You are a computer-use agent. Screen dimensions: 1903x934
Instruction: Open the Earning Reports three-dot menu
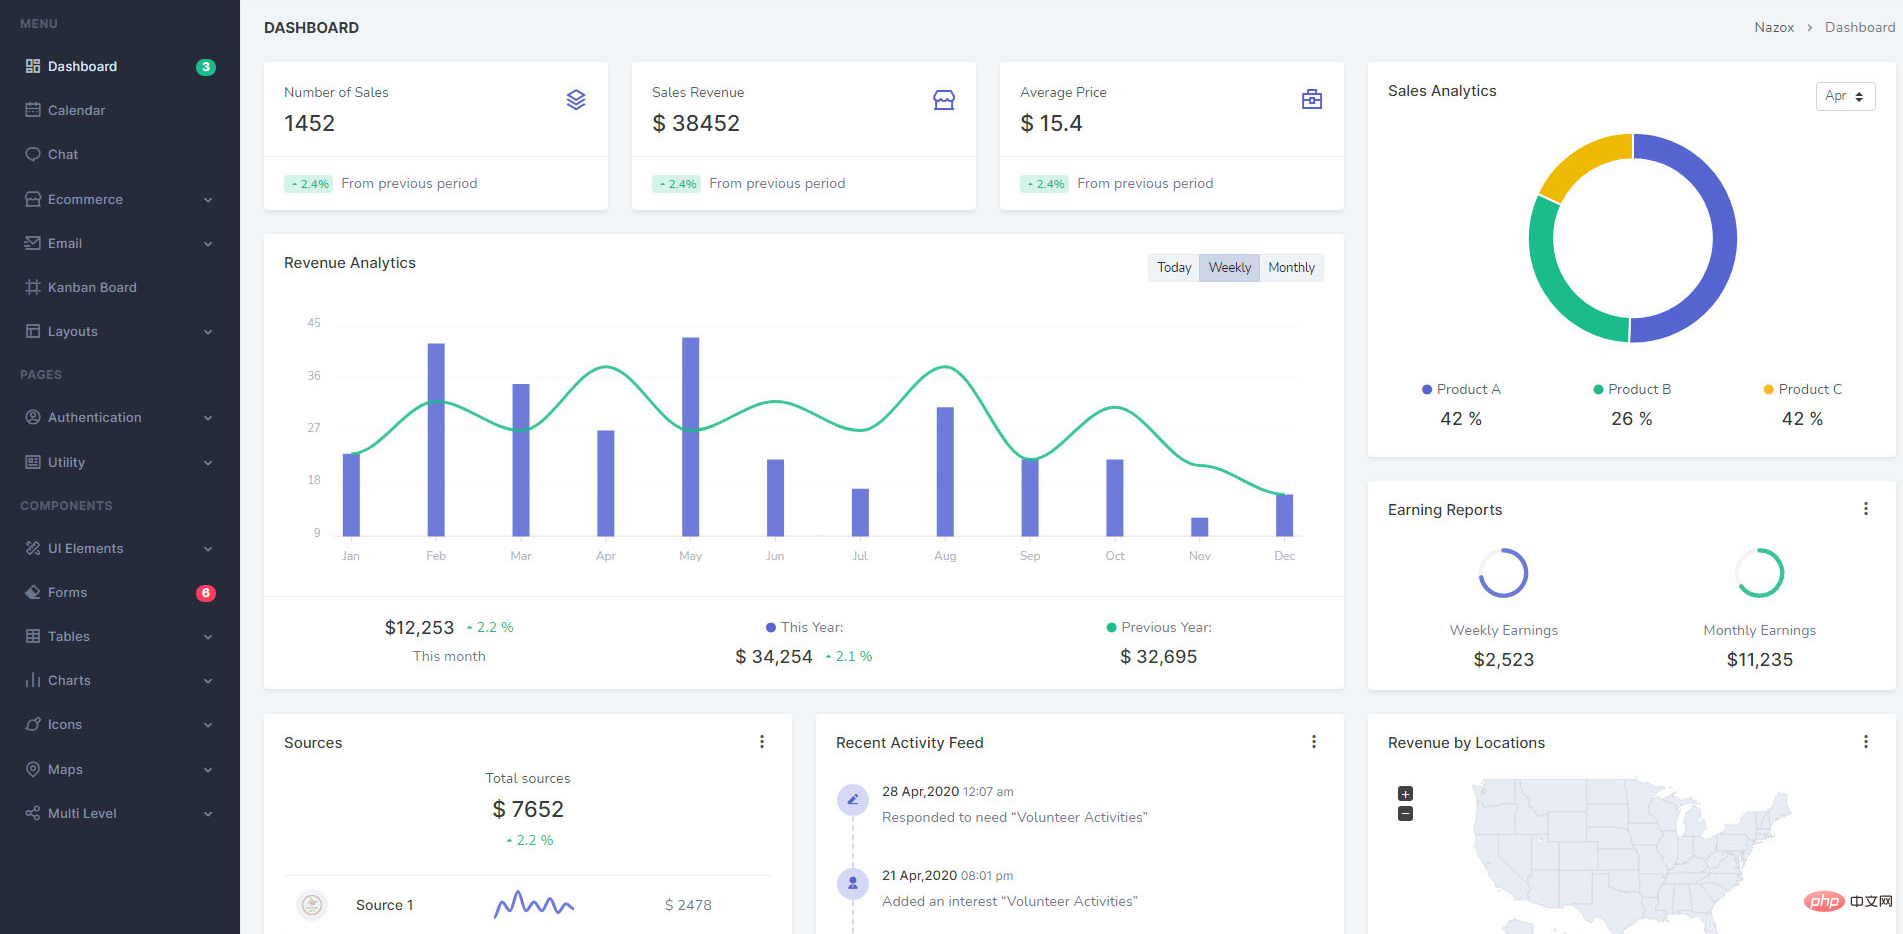coord(1865,509)
